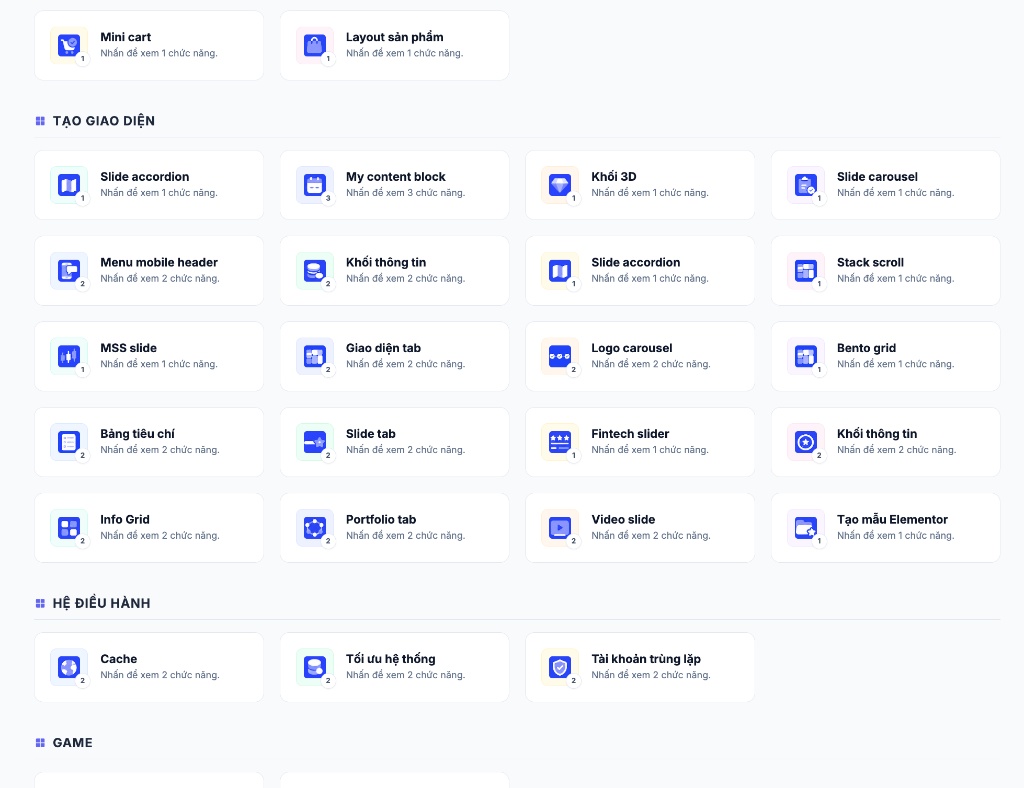This screenshot has width=1024, height=788.
Task: Select the Slide tab star icon
Action: pos(314,442)
